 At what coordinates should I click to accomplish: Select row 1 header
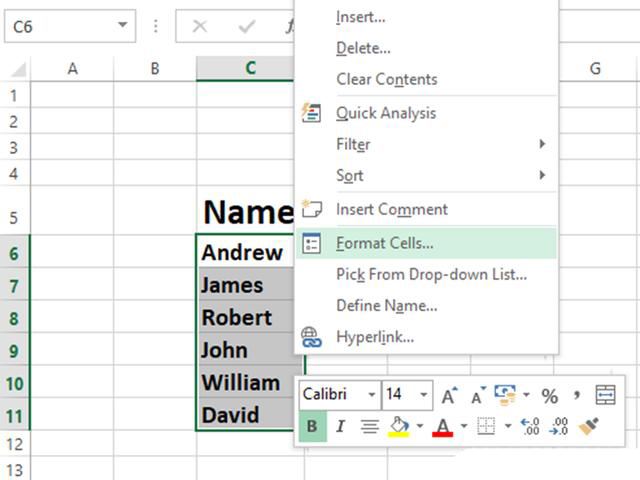(14, 95)
